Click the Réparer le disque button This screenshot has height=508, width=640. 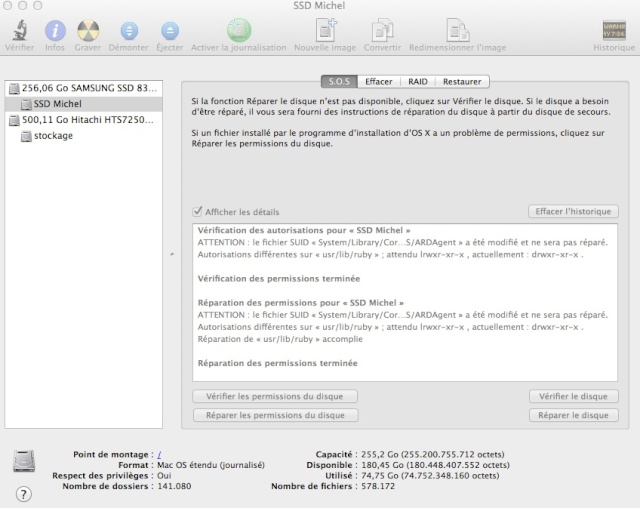(x=573, y=415)
